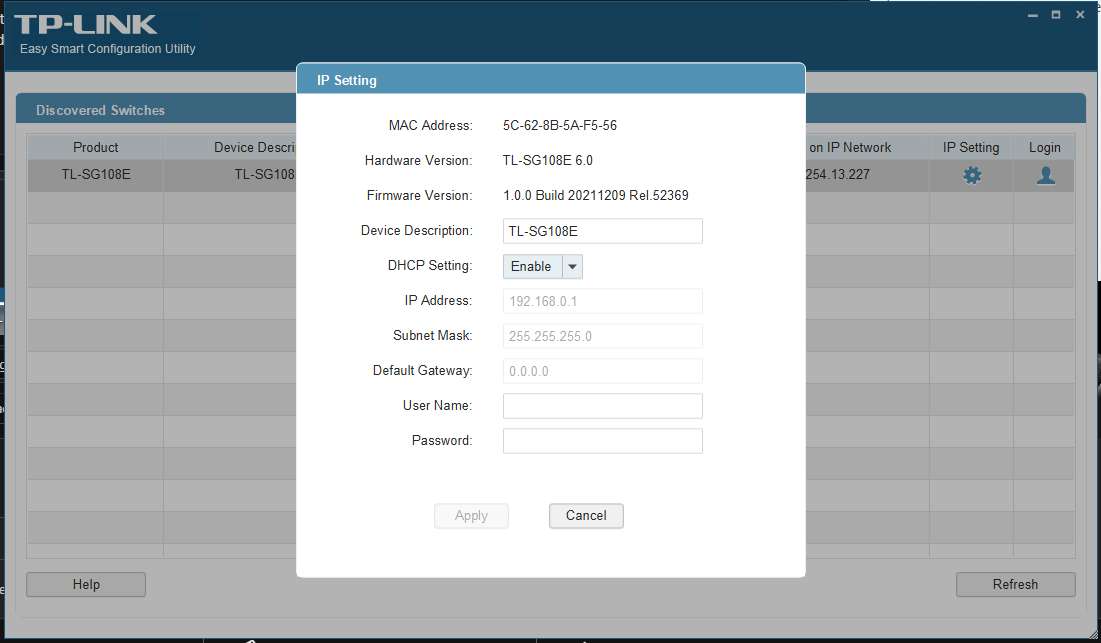
Task: Click the disabled IP Address field
Action: pos(602,301)
